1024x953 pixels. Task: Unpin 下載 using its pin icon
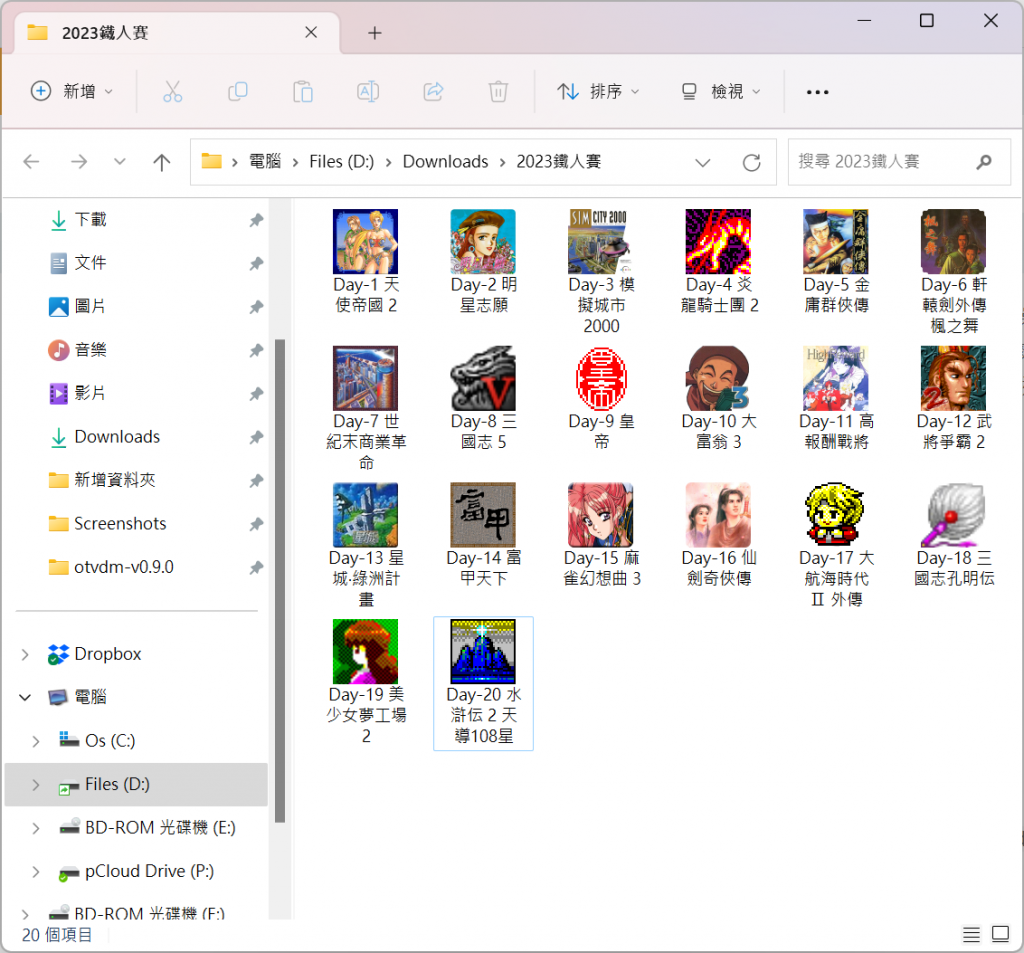click(256, 220)
